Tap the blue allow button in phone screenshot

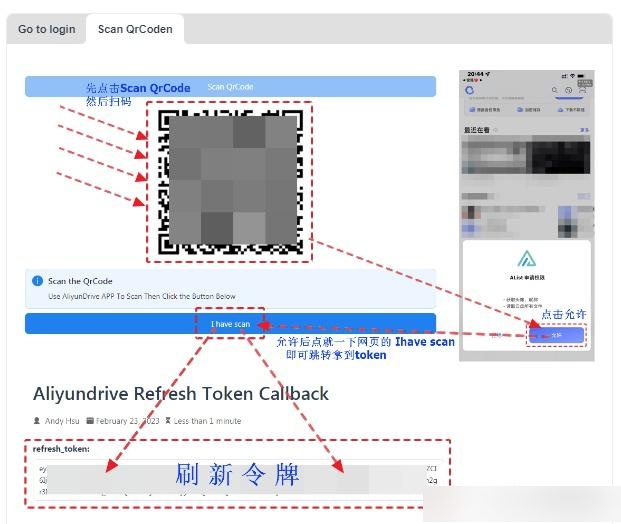point(556,335)
